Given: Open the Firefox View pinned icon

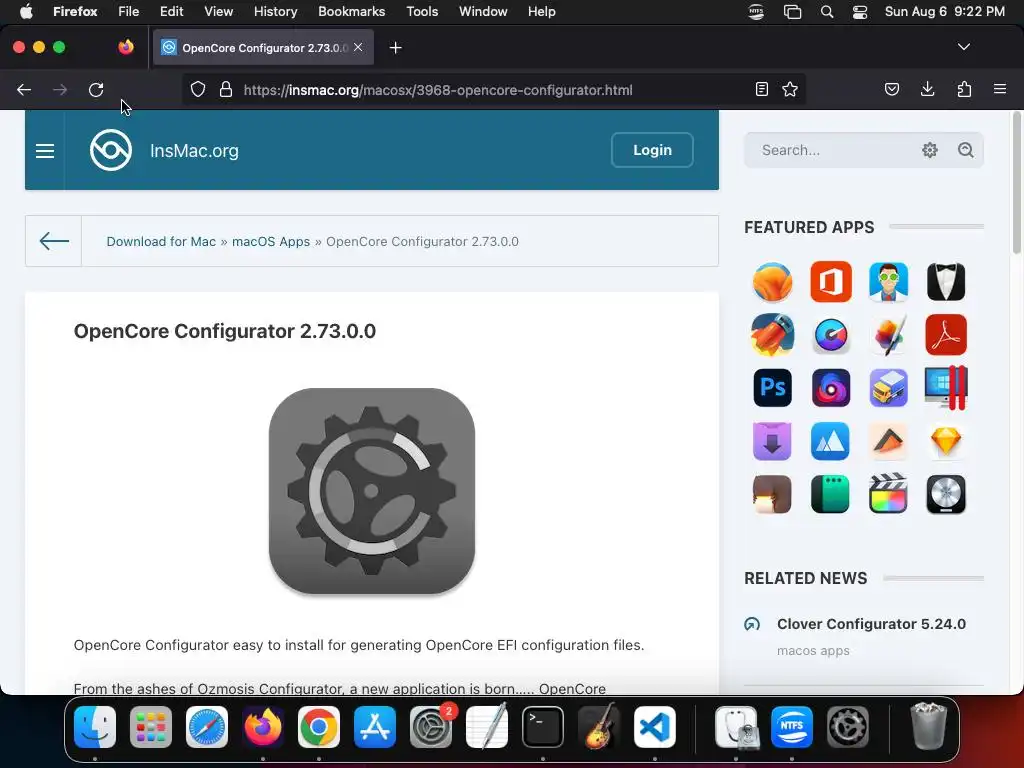Looking at the screenshot, I should [x=126, y=47].
